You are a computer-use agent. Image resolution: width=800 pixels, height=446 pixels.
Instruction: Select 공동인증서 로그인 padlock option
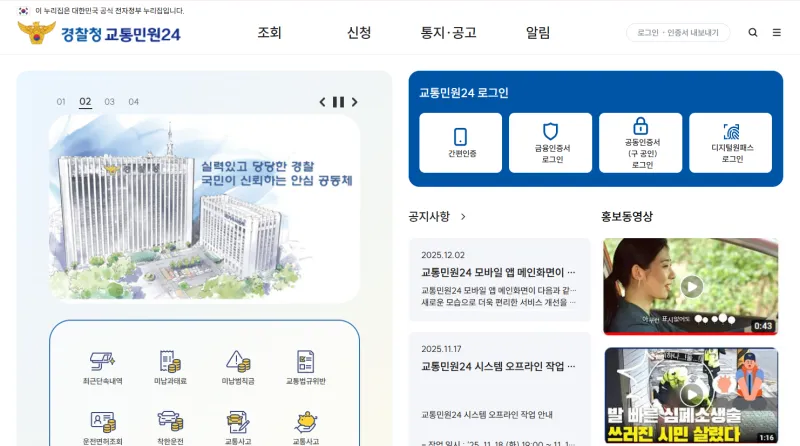(x=640, y=142)
